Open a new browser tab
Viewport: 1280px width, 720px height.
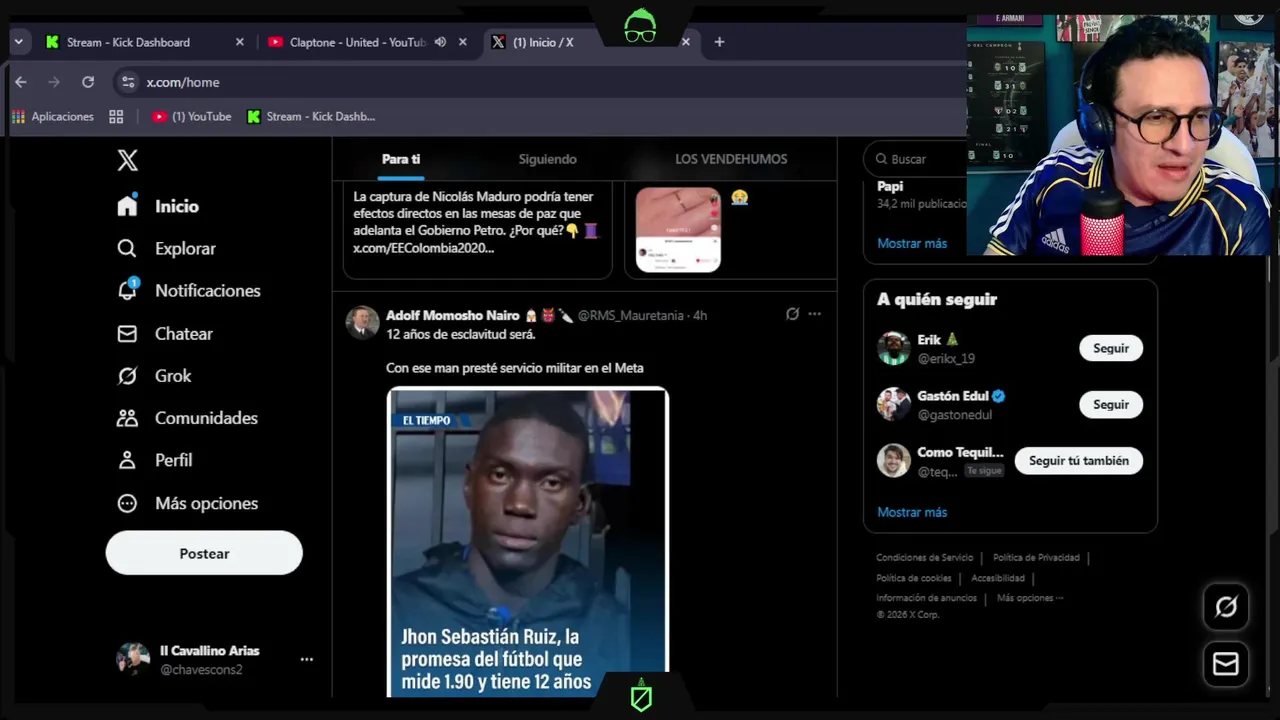719,42
